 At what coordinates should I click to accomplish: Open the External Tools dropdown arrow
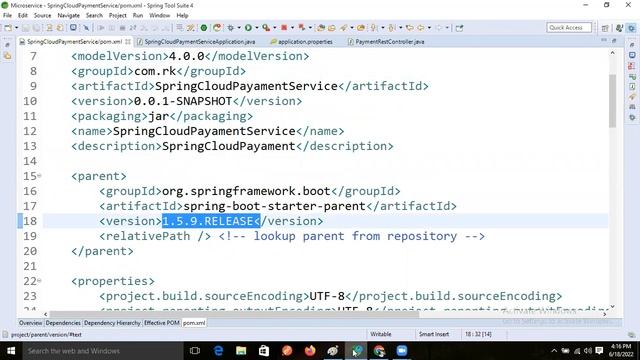(275, 28)
